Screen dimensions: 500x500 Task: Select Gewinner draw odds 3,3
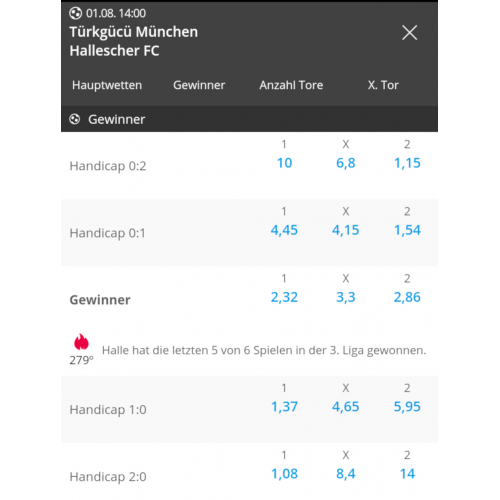pyautogui.click(x=346, y=297)
